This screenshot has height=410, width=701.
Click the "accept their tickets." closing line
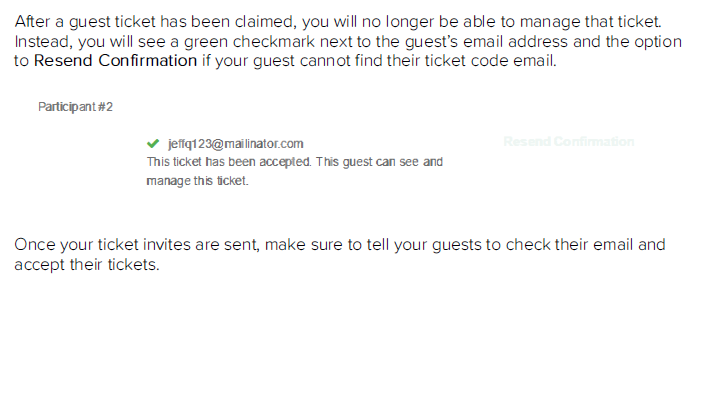[x=87, y=265]
